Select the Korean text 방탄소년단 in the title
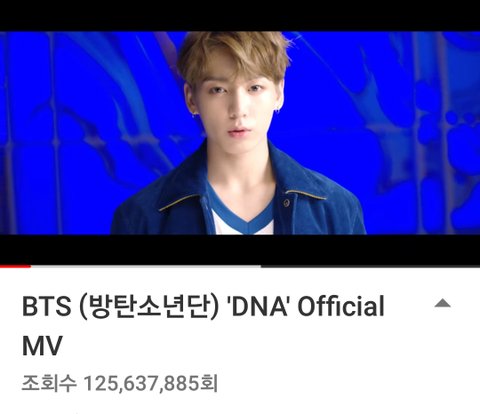 point(149,307)
